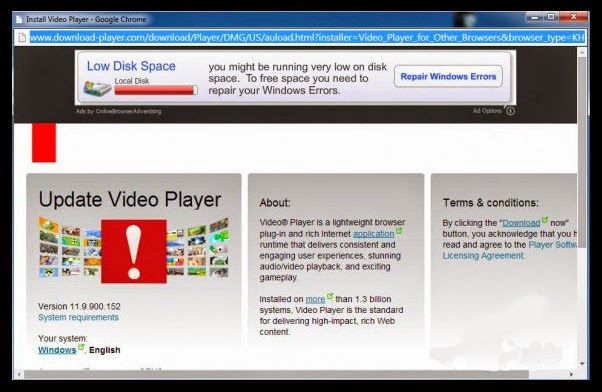Follow the application hyperlink in About
Image resolution: width=602 pixels, height=392 pixels.
[374, 234]
